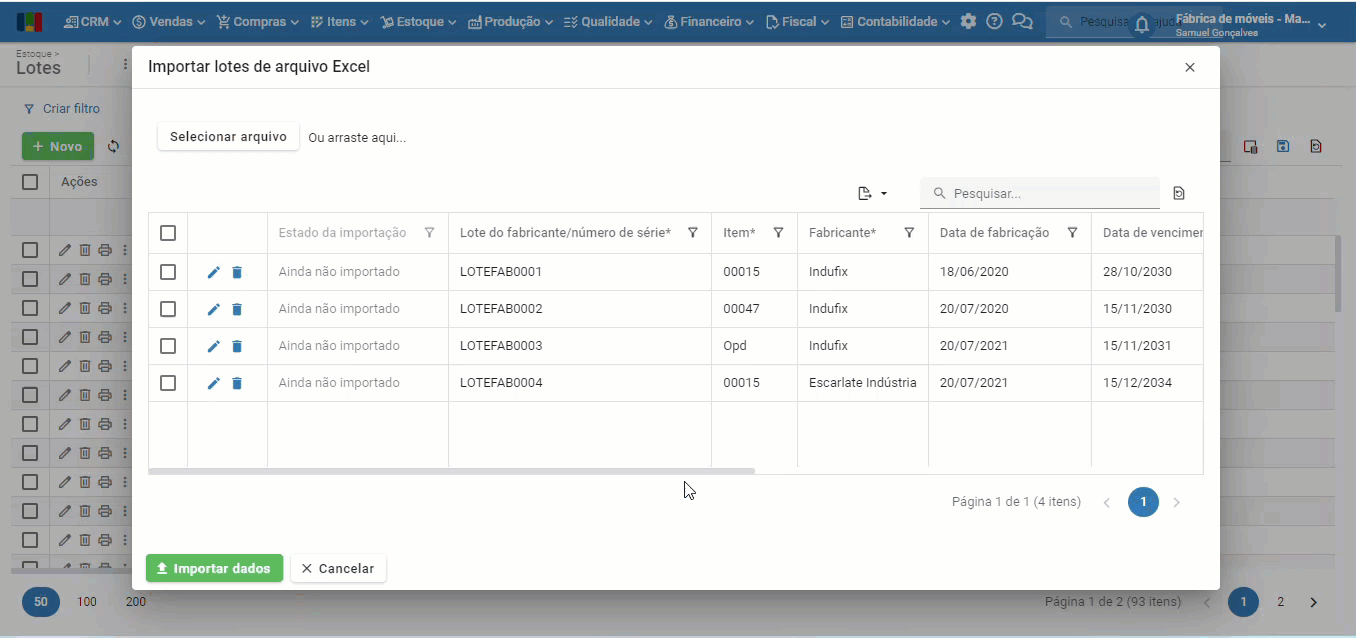Delete the LOTEFAB0001 row via trash icon
The height and width of the screenshot is (638, 1356).
tap(237, 272)
